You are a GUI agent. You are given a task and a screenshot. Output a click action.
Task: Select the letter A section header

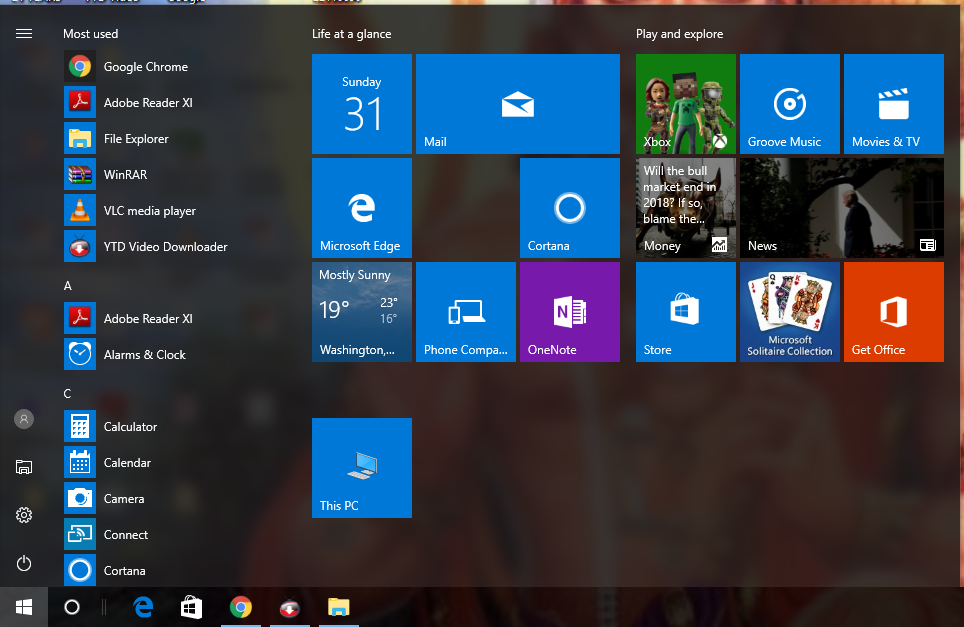68,285
